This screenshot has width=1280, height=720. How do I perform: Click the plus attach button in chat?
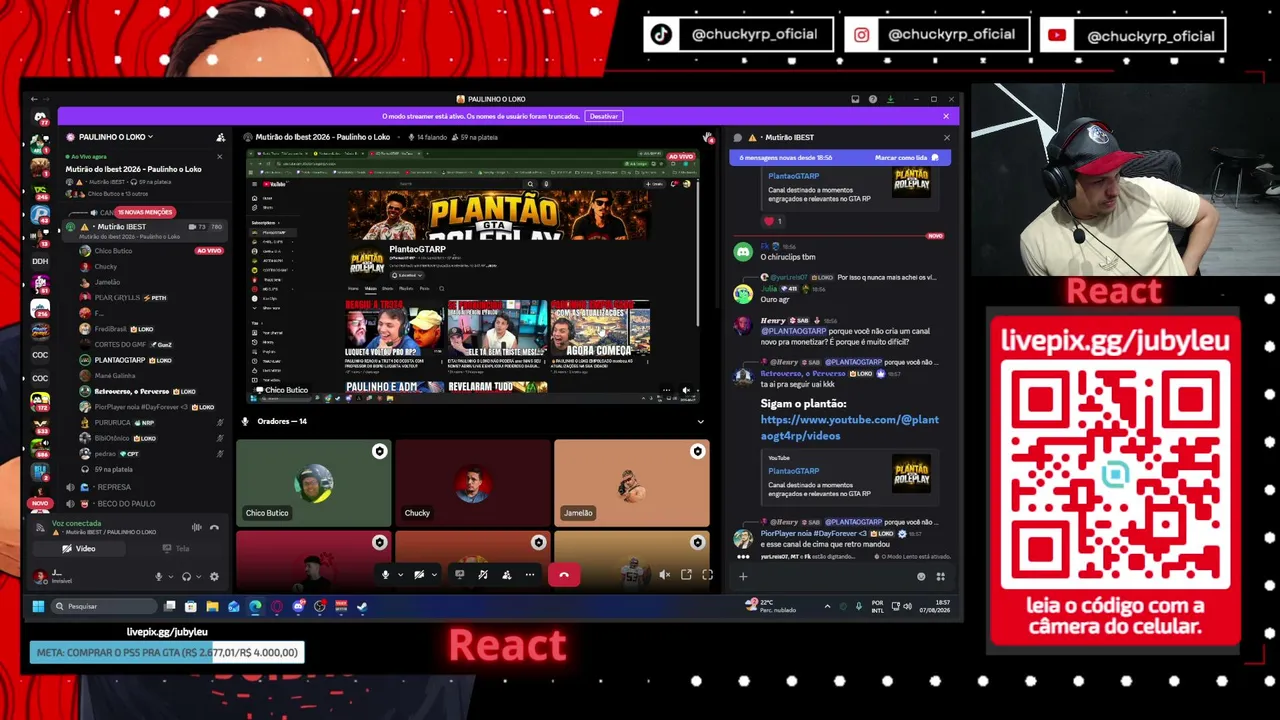point(743,576)
